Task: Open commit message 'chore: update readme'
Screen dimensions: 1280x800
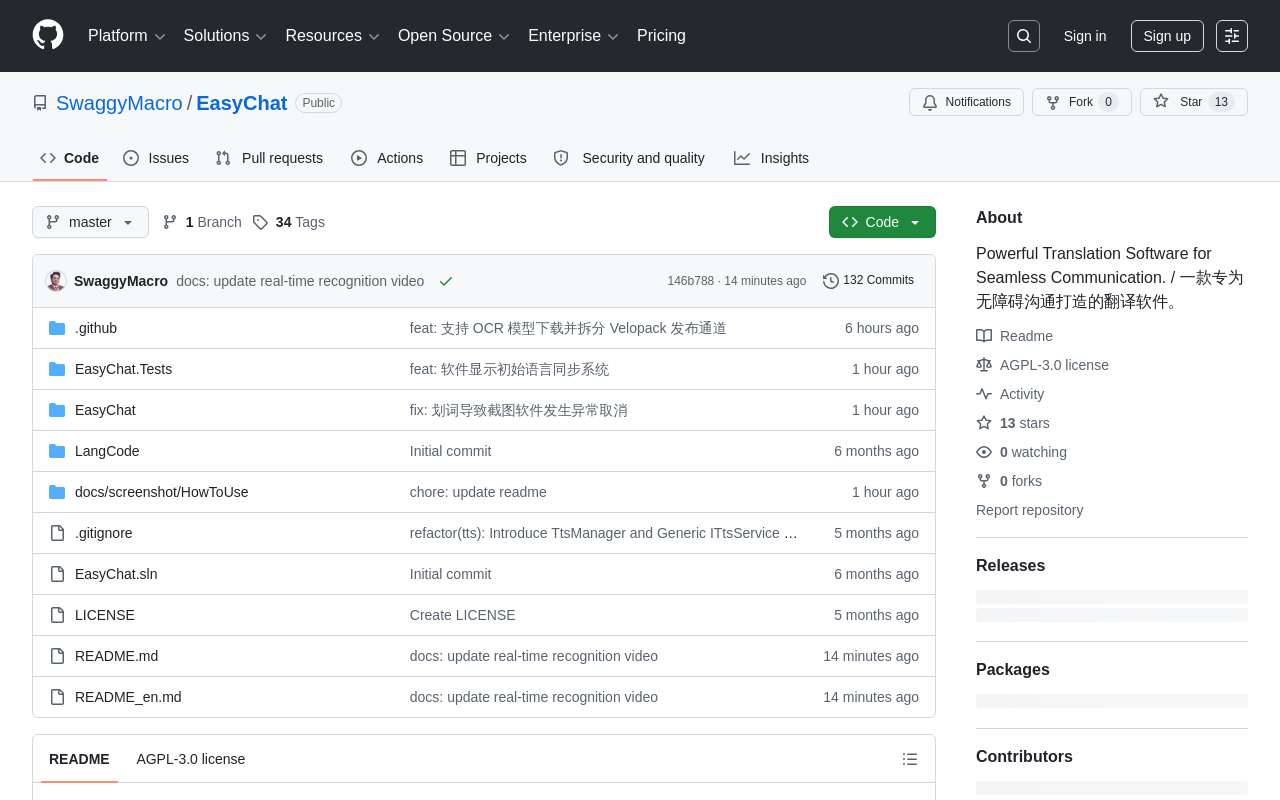Action: pos(478,492)
